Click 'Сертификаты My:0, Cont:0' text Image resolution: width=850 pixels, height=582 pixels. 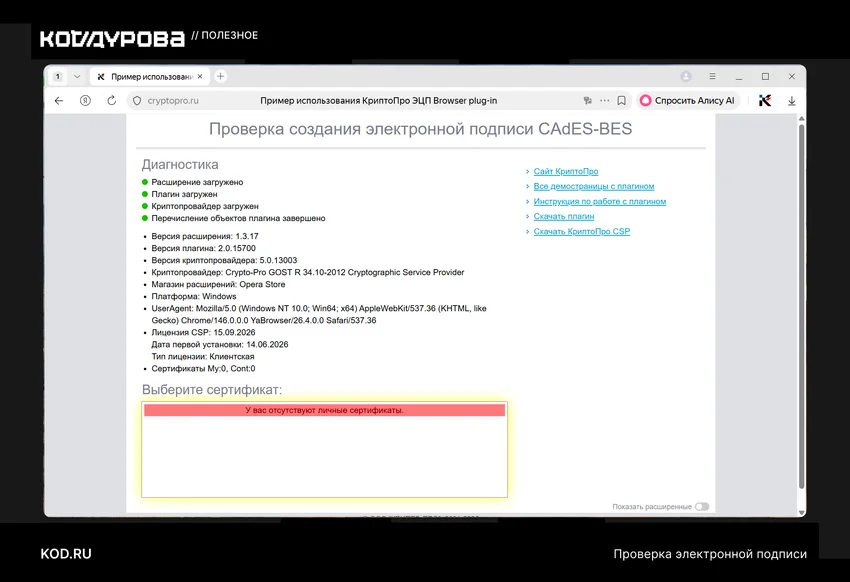(203, 368)
